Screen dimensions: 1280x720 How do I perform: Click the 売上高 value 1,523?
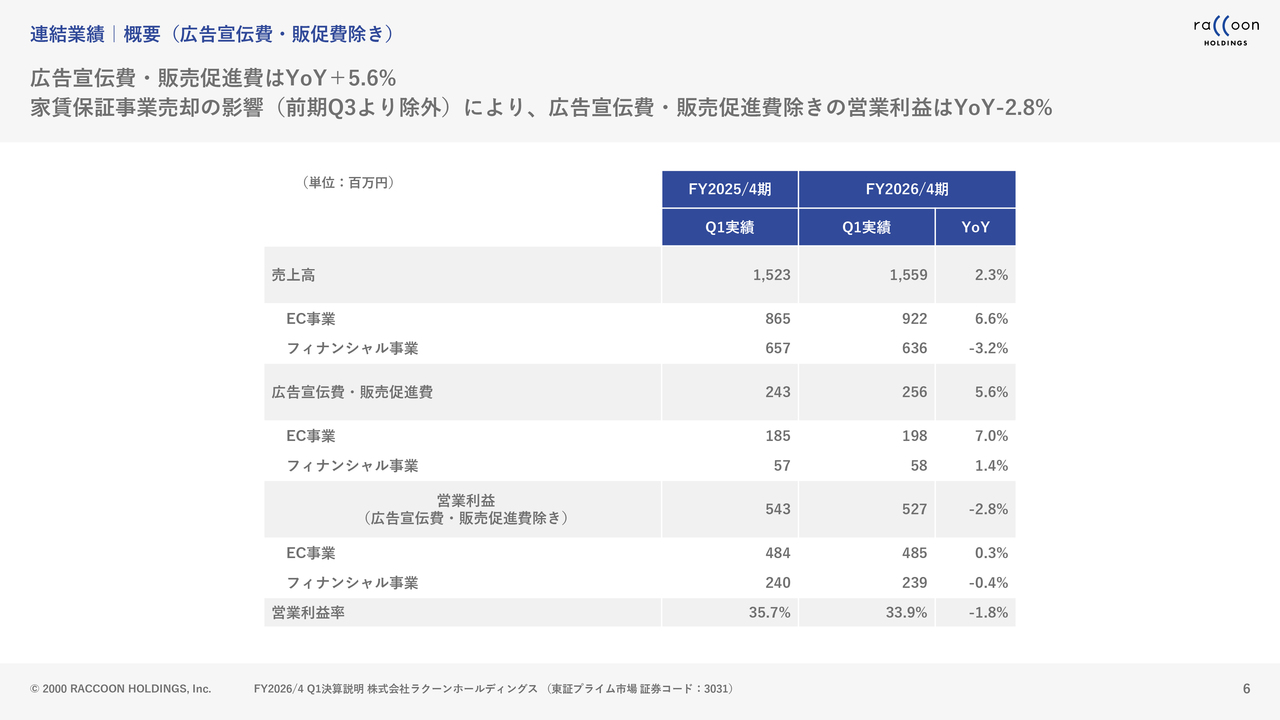click(x=771, y=275)
